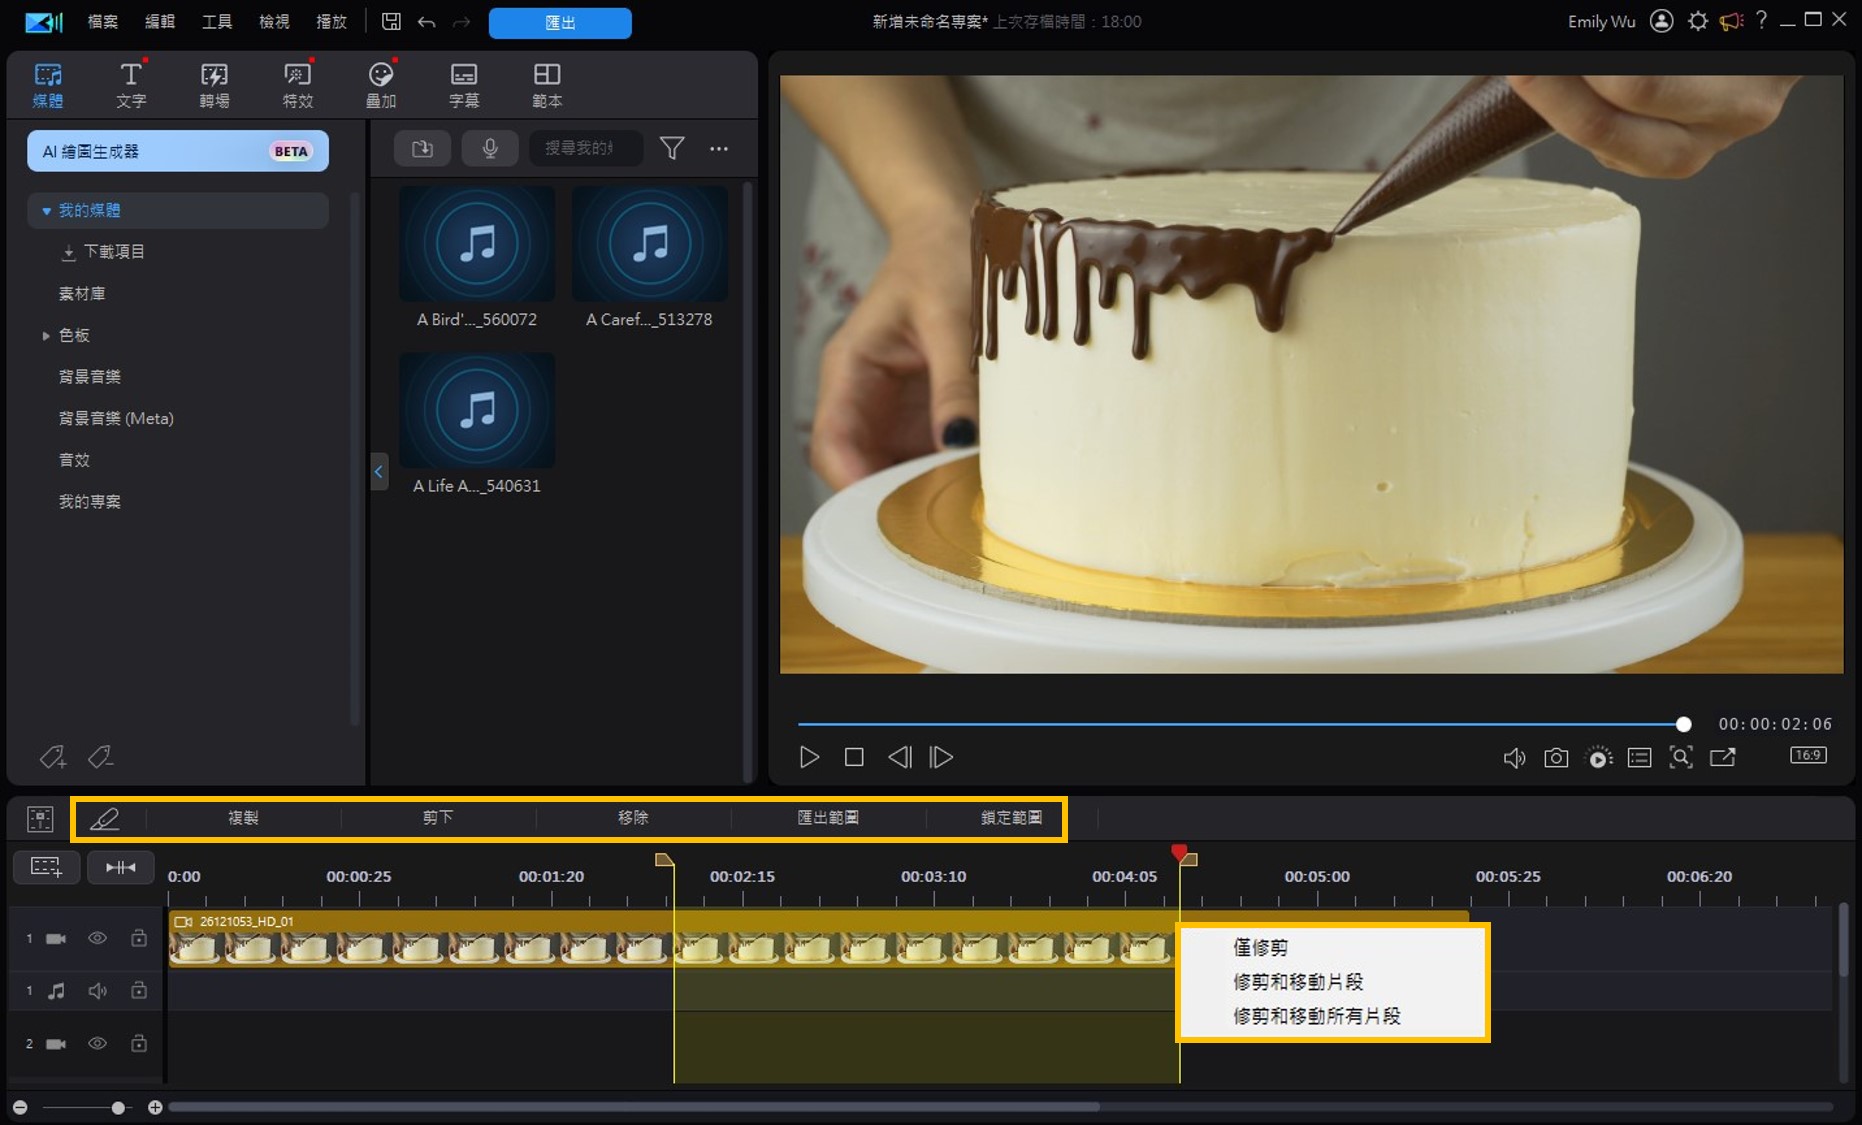
Task: Open the 16:9 aspect ratio dropdown
Action: pyautogui.click(x=1807, y=755)
